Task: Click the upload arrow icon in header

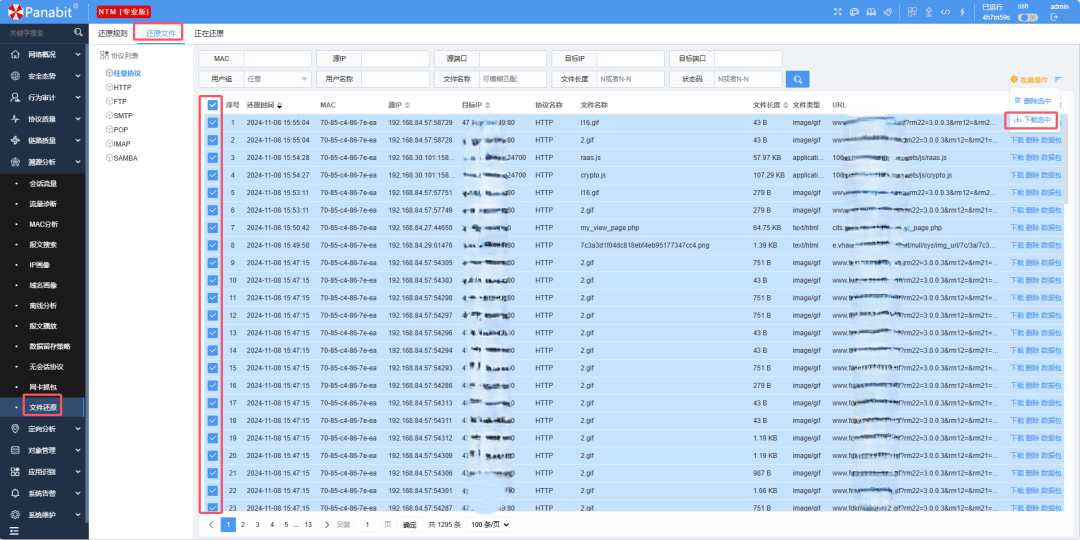Action: (928, 12)
